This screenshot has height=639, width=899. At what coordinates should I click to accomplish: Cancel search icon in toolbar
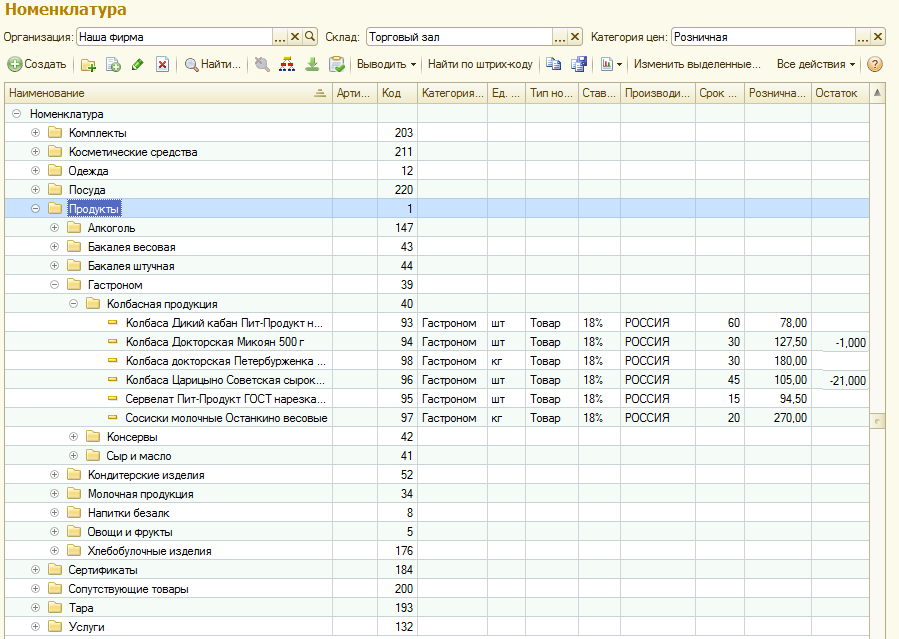262,64
